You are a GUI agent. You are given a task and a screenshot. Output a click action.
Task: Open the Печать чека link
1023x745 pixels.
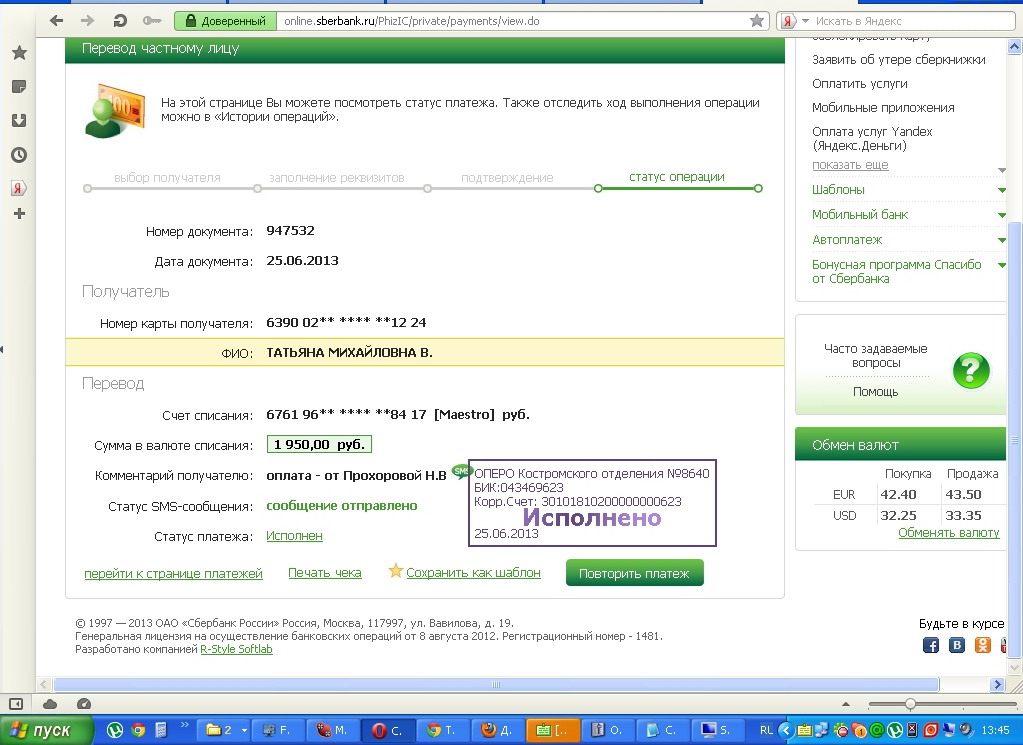point(325,573)
